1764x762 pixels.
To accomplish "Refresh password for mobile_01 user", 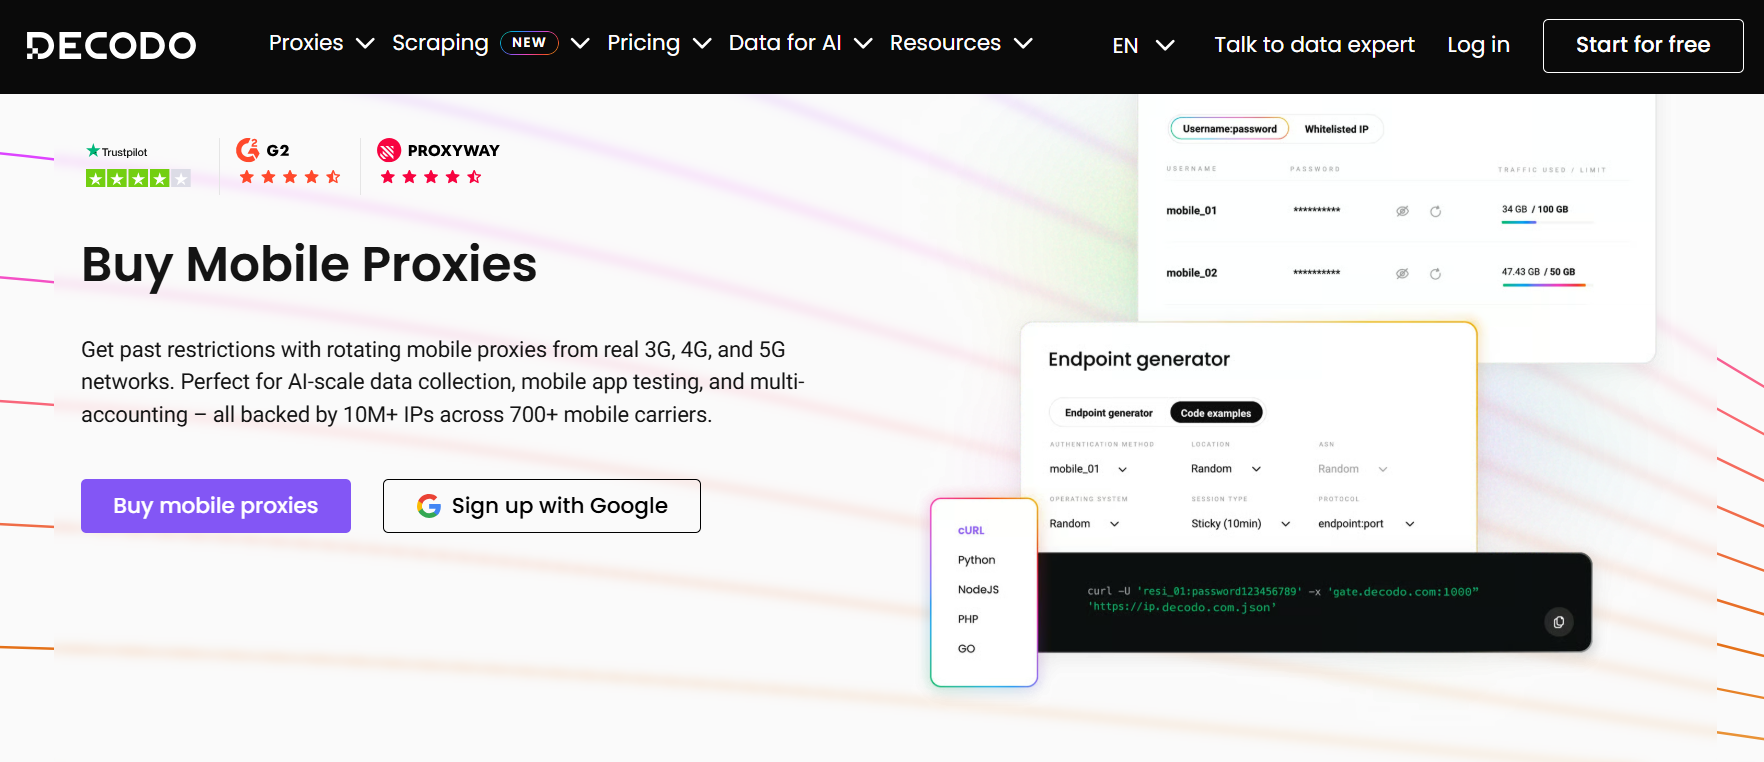I will click(x=1435, y=211).
